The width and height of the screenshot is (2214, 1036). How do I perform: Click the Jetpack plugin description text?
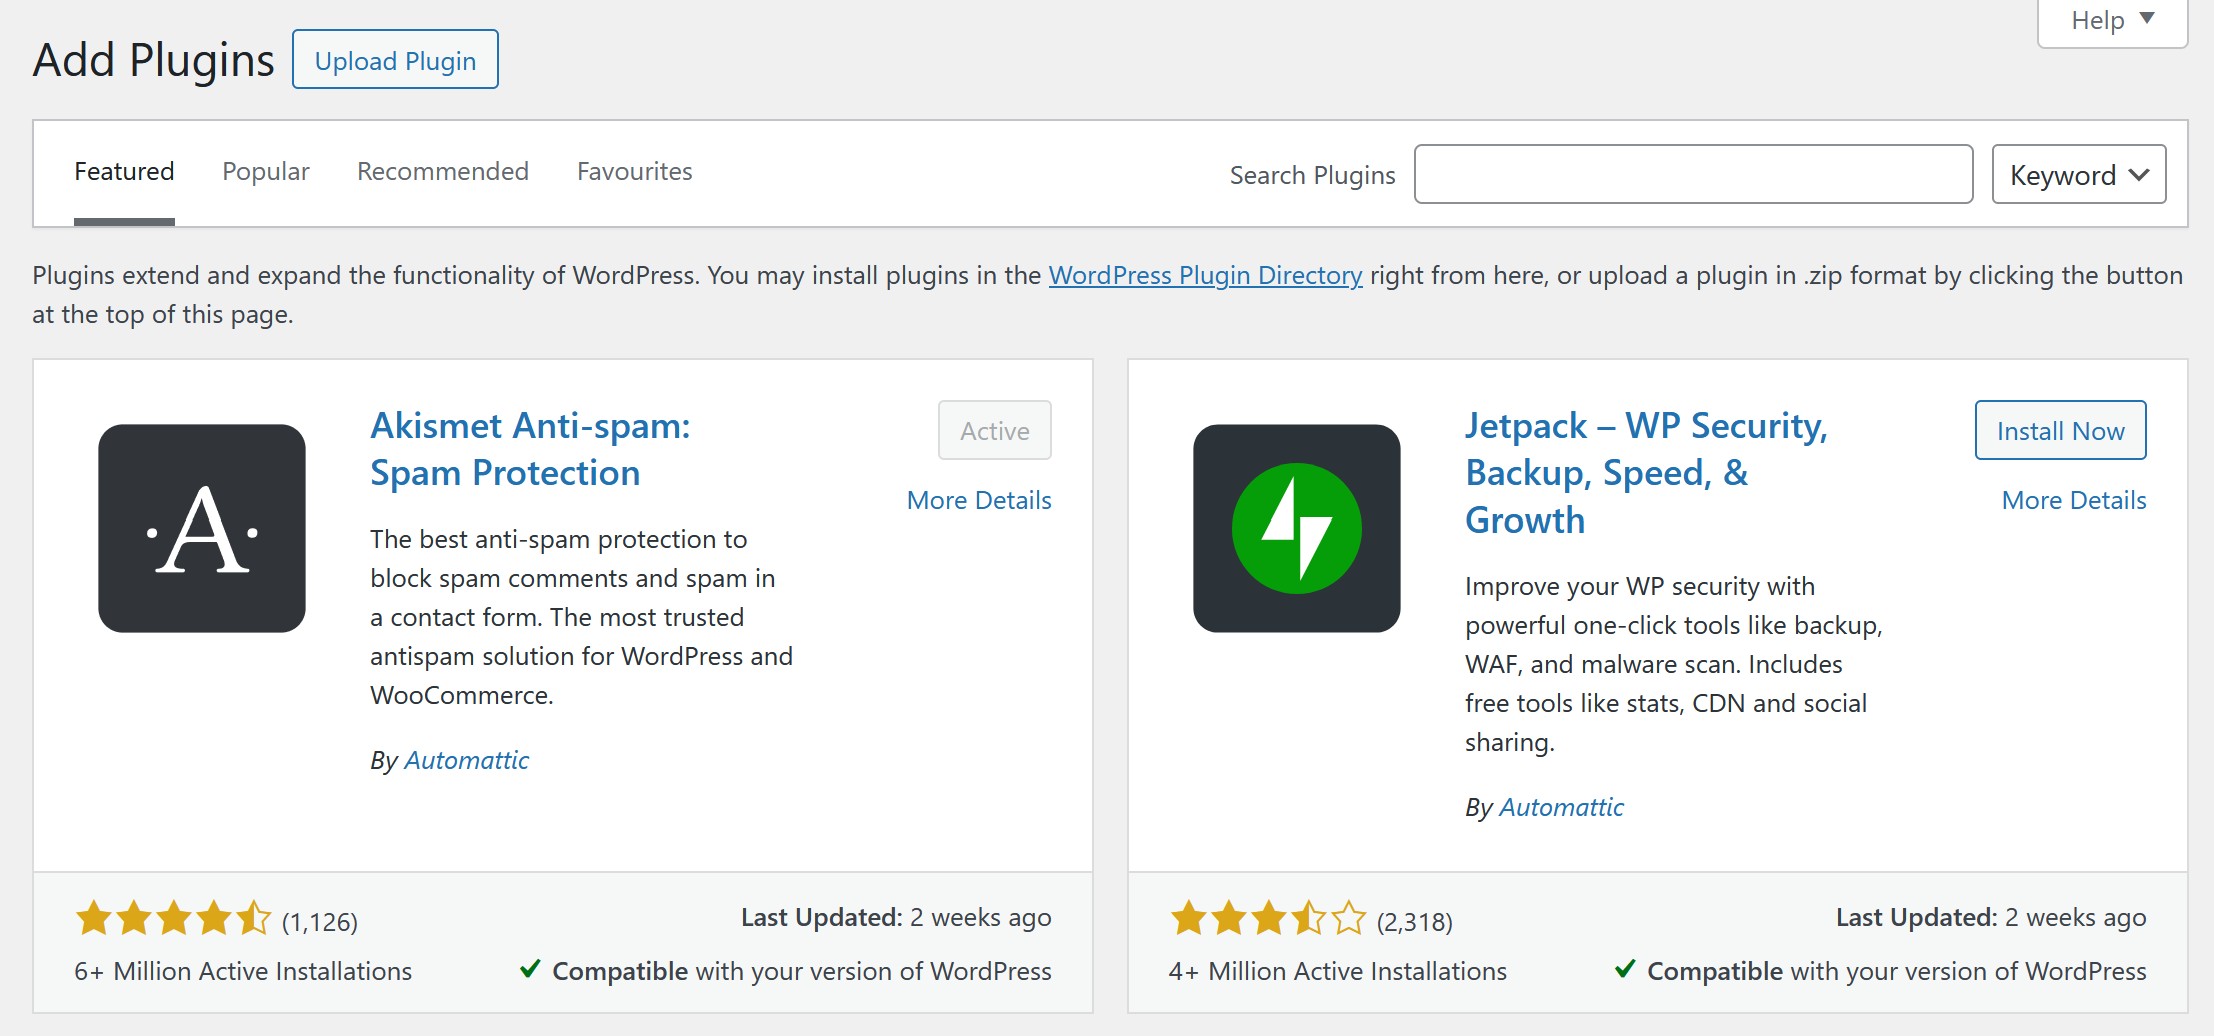pyautogui.click(x=1674, y=664)
